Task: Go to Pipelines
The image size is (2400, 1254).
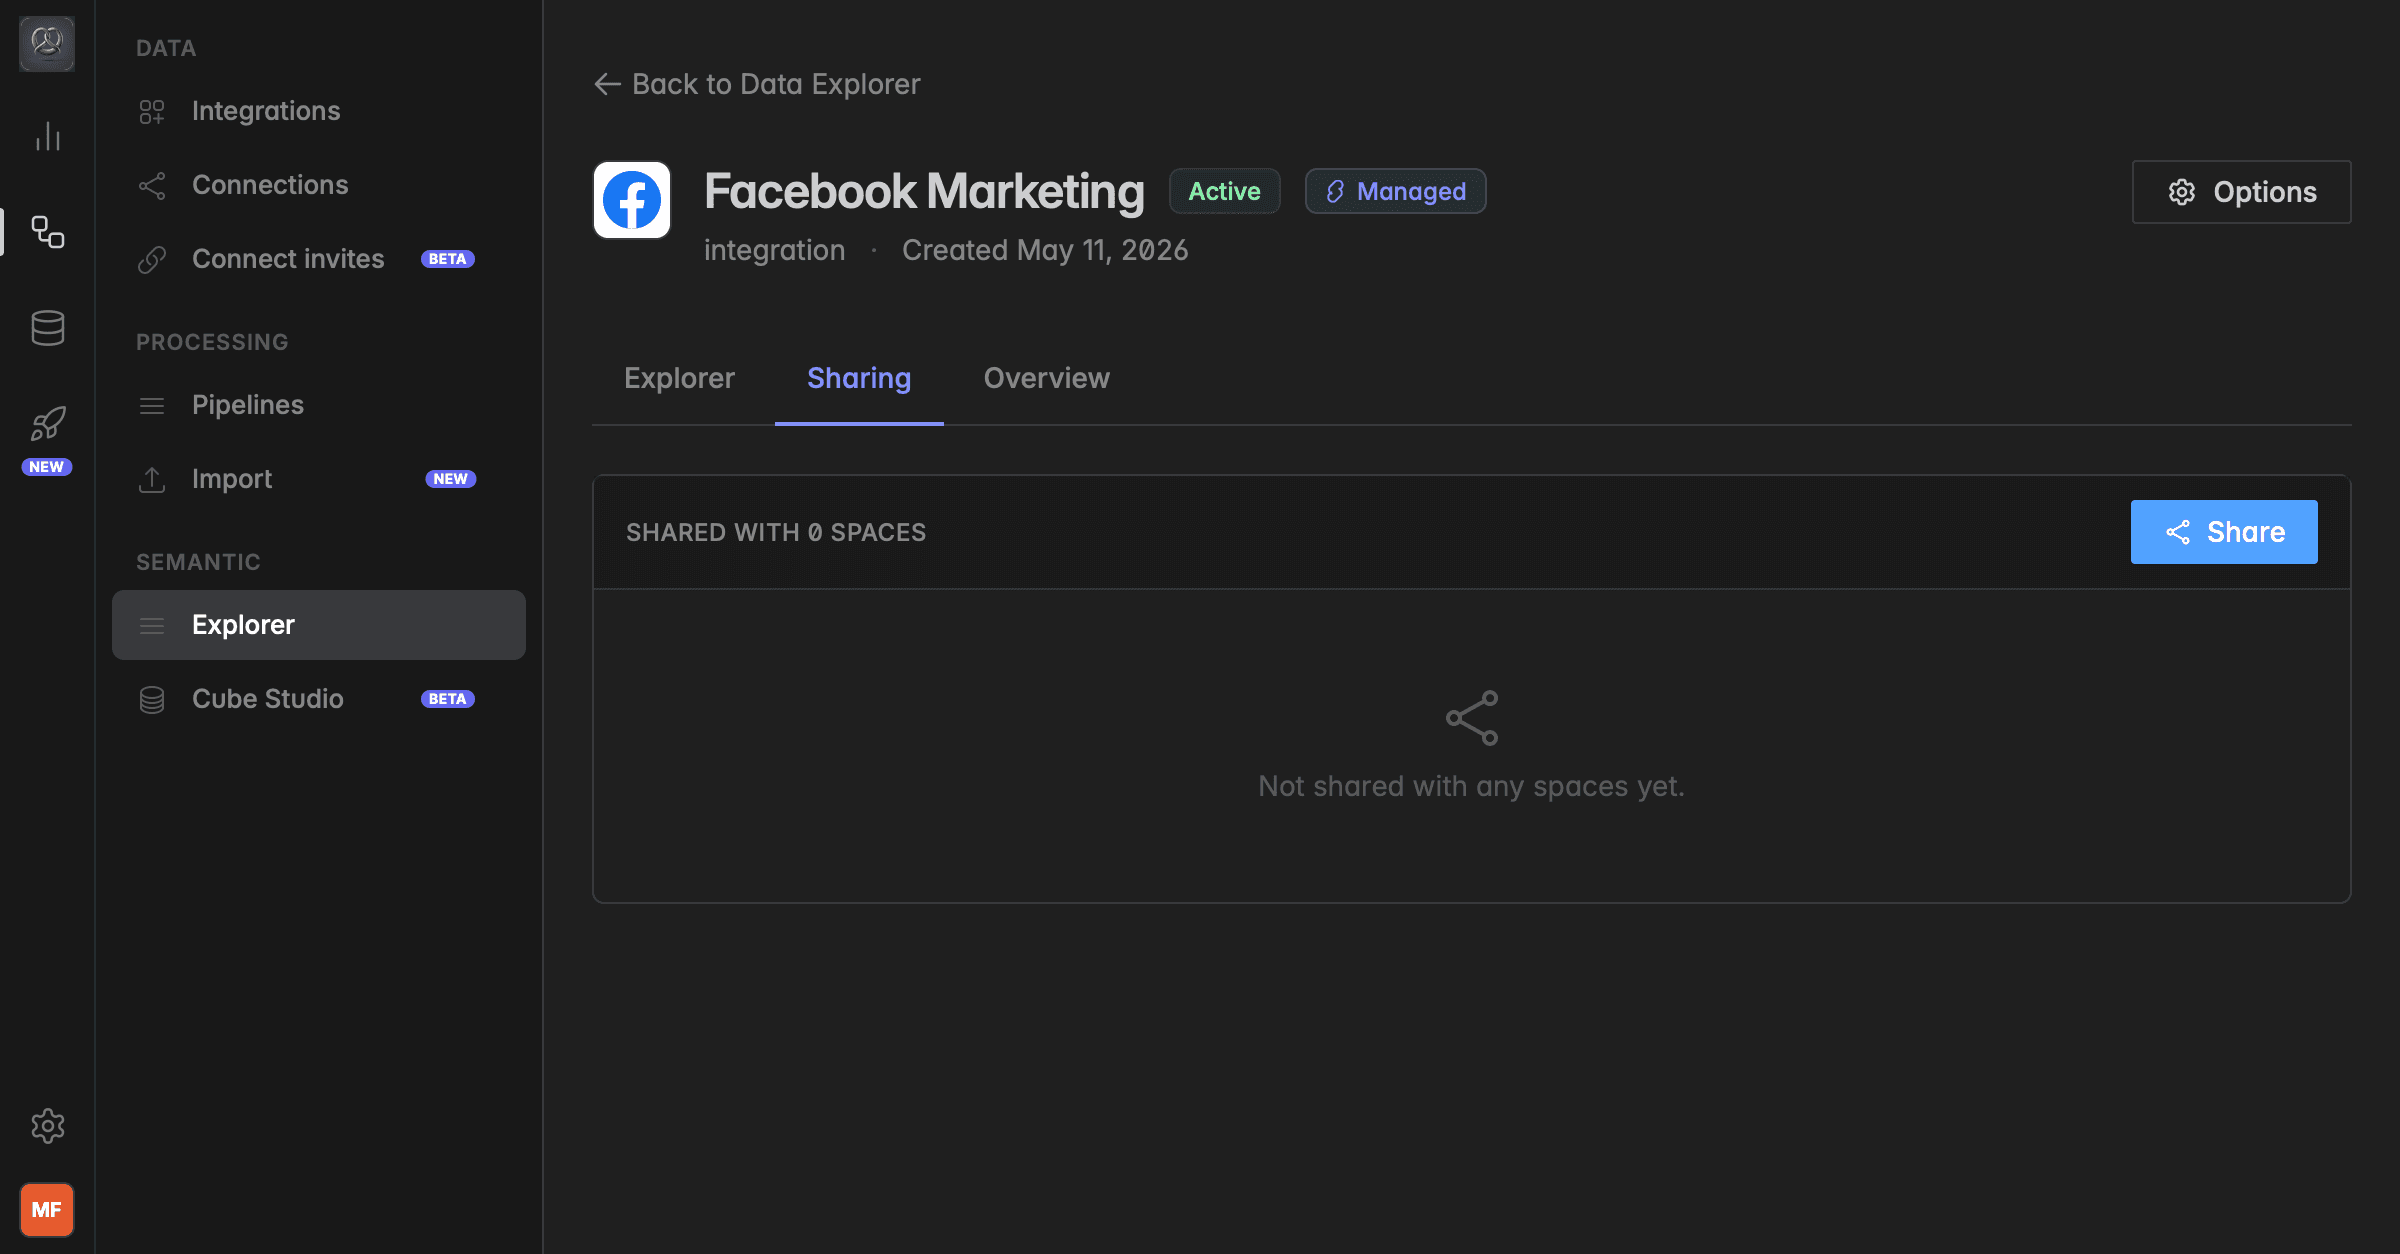Action: click(x=319, y=405)
